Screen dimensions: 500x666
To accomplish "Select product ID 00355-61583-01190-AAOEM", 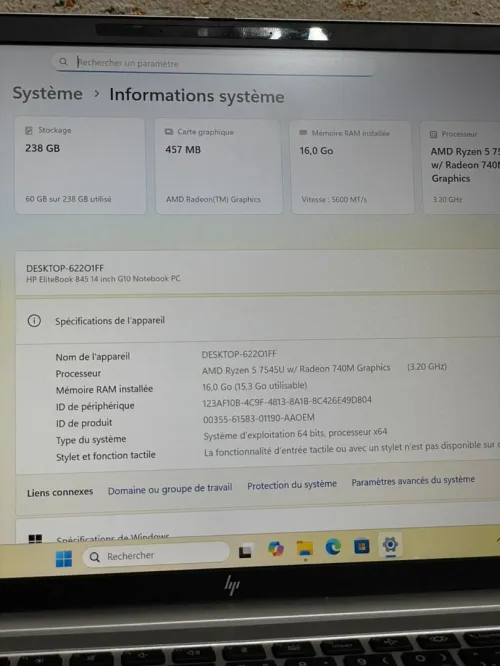I will point(259,419).
